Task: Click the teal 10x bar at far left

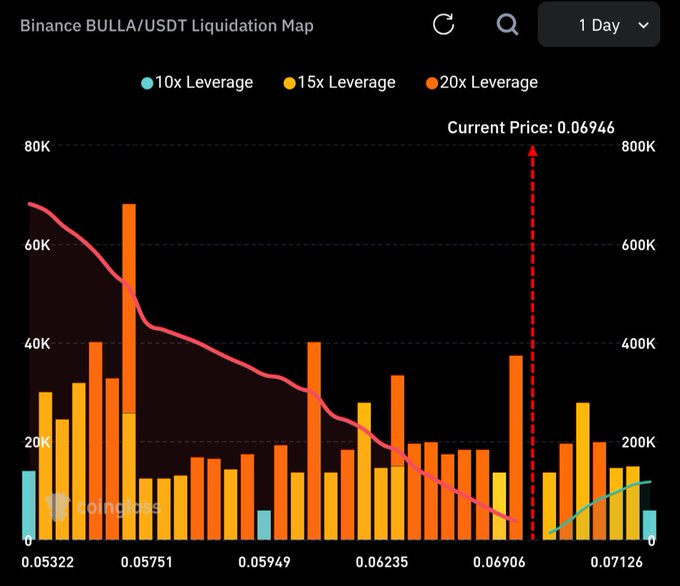Action: [x=29, y=505]
